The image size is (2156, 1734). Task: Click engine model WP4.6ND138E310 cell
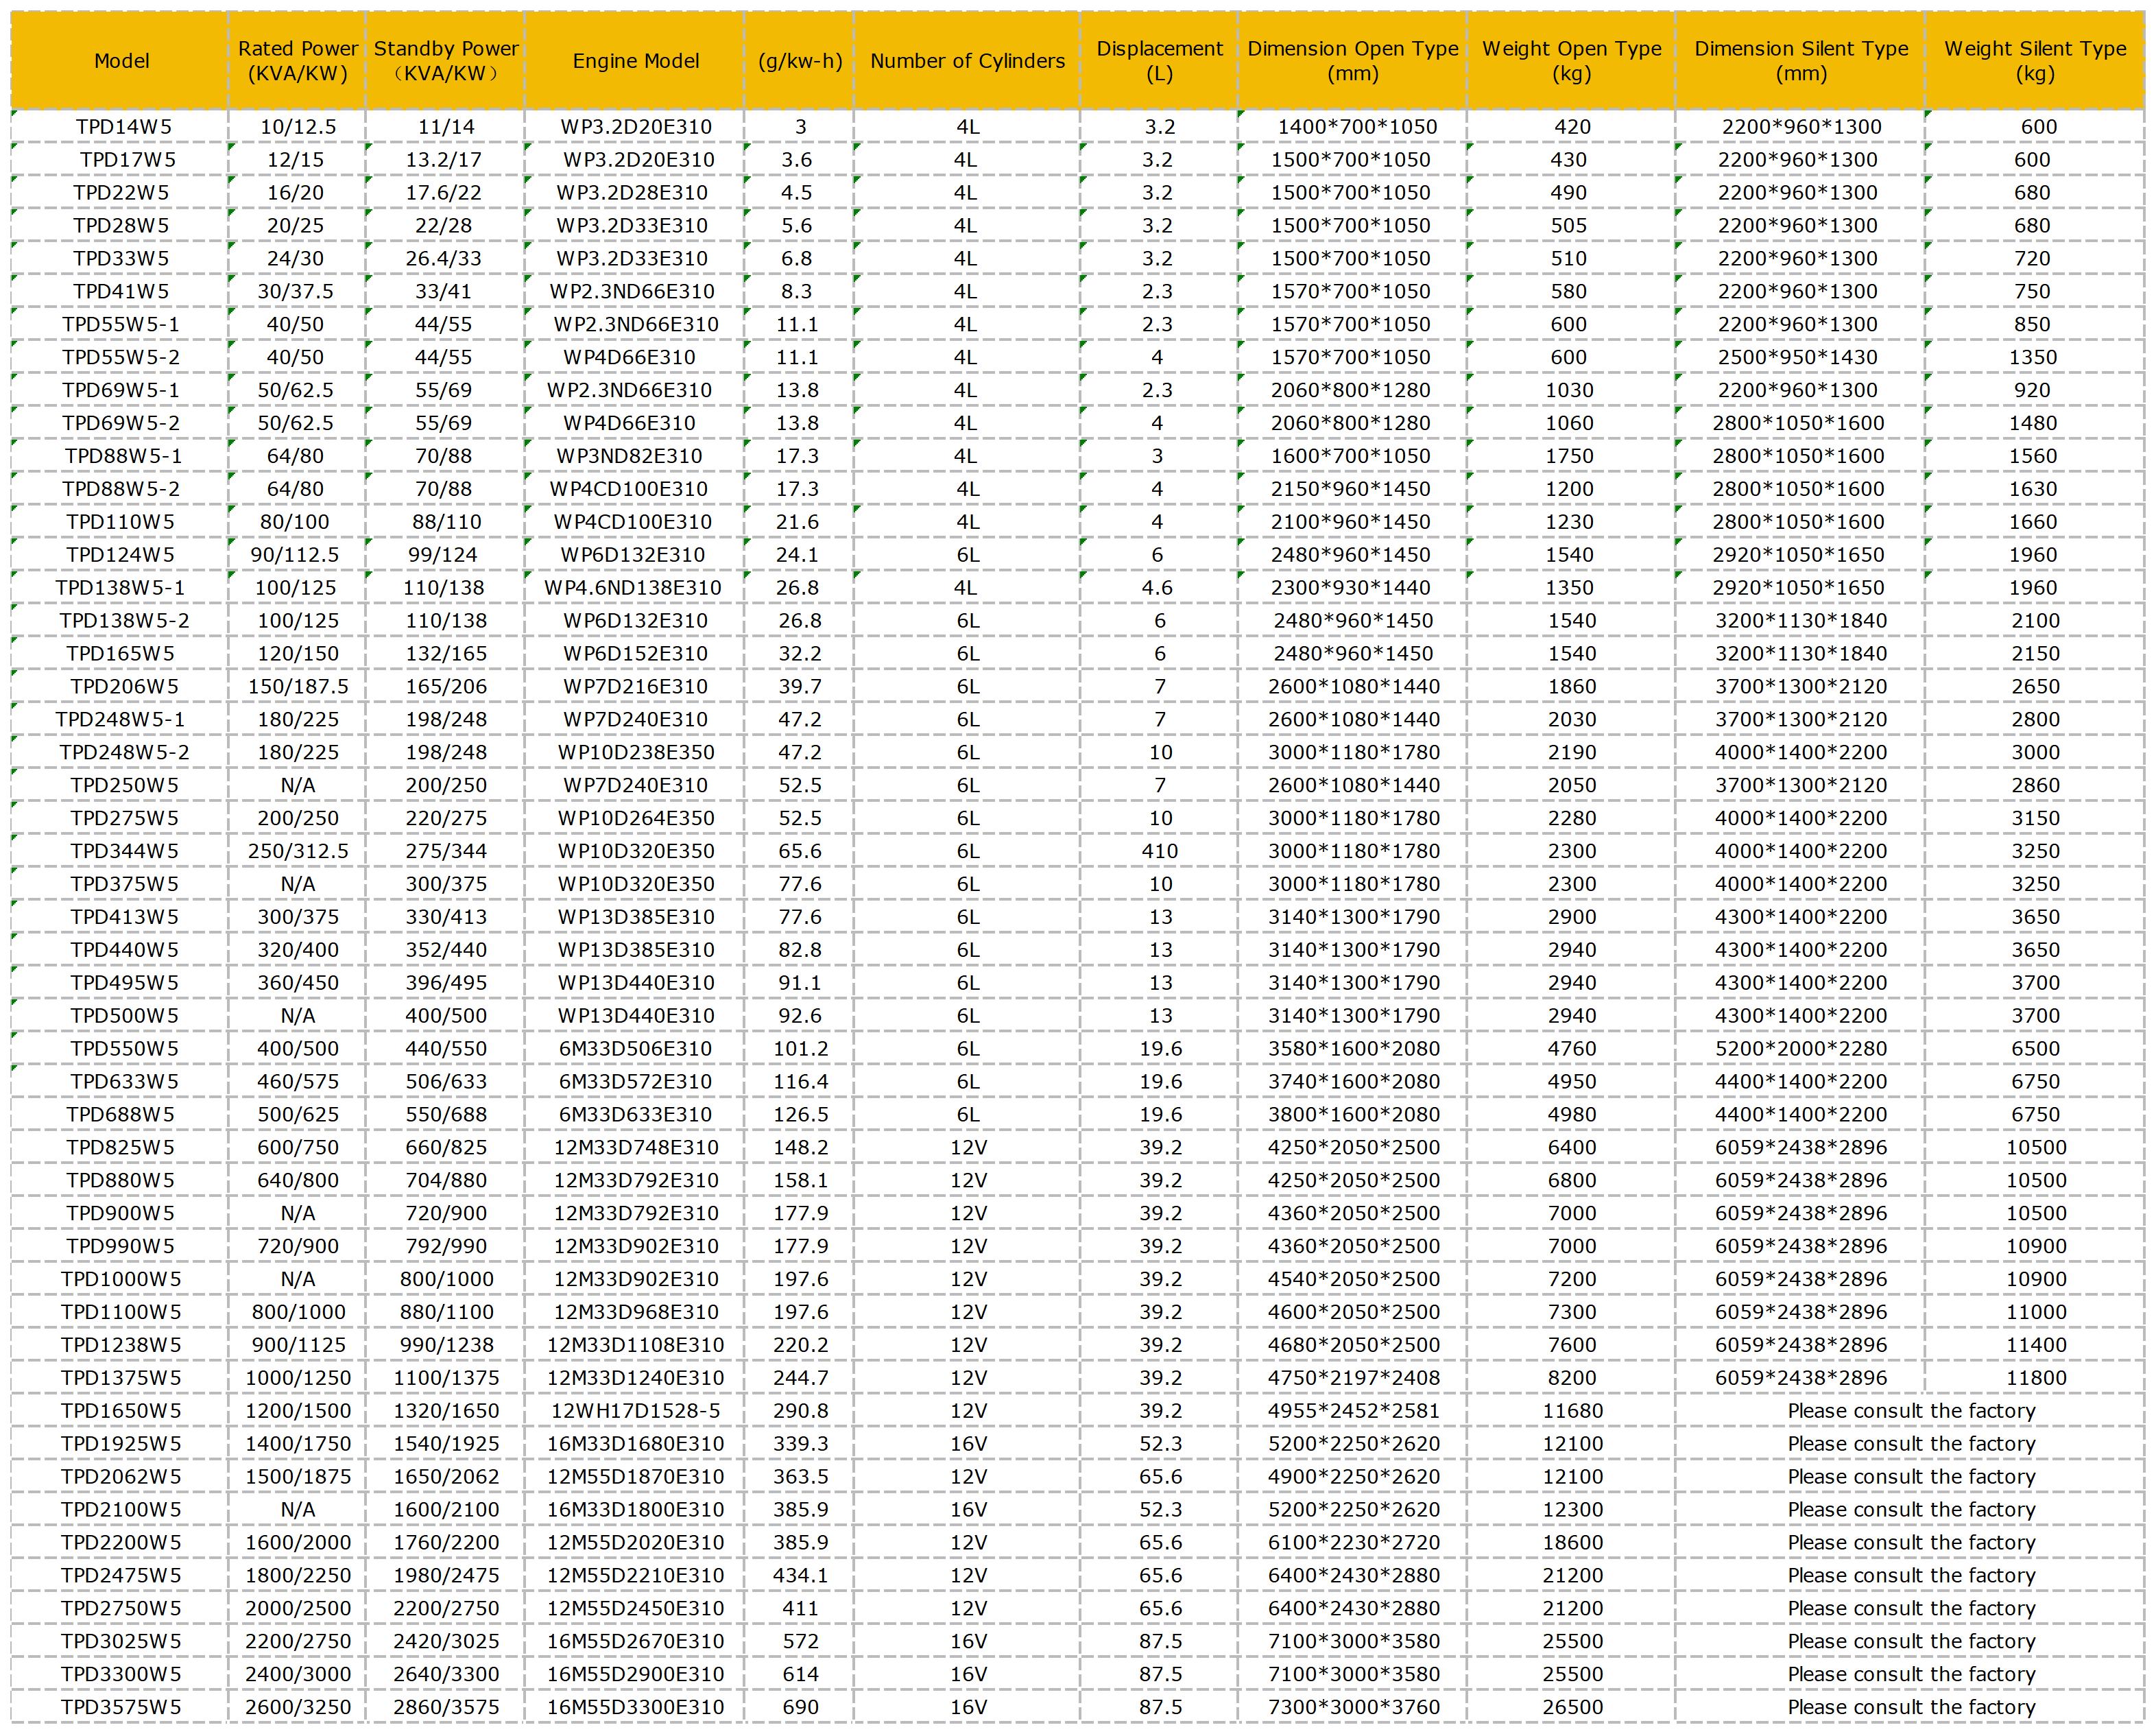[x=632, y=588]
